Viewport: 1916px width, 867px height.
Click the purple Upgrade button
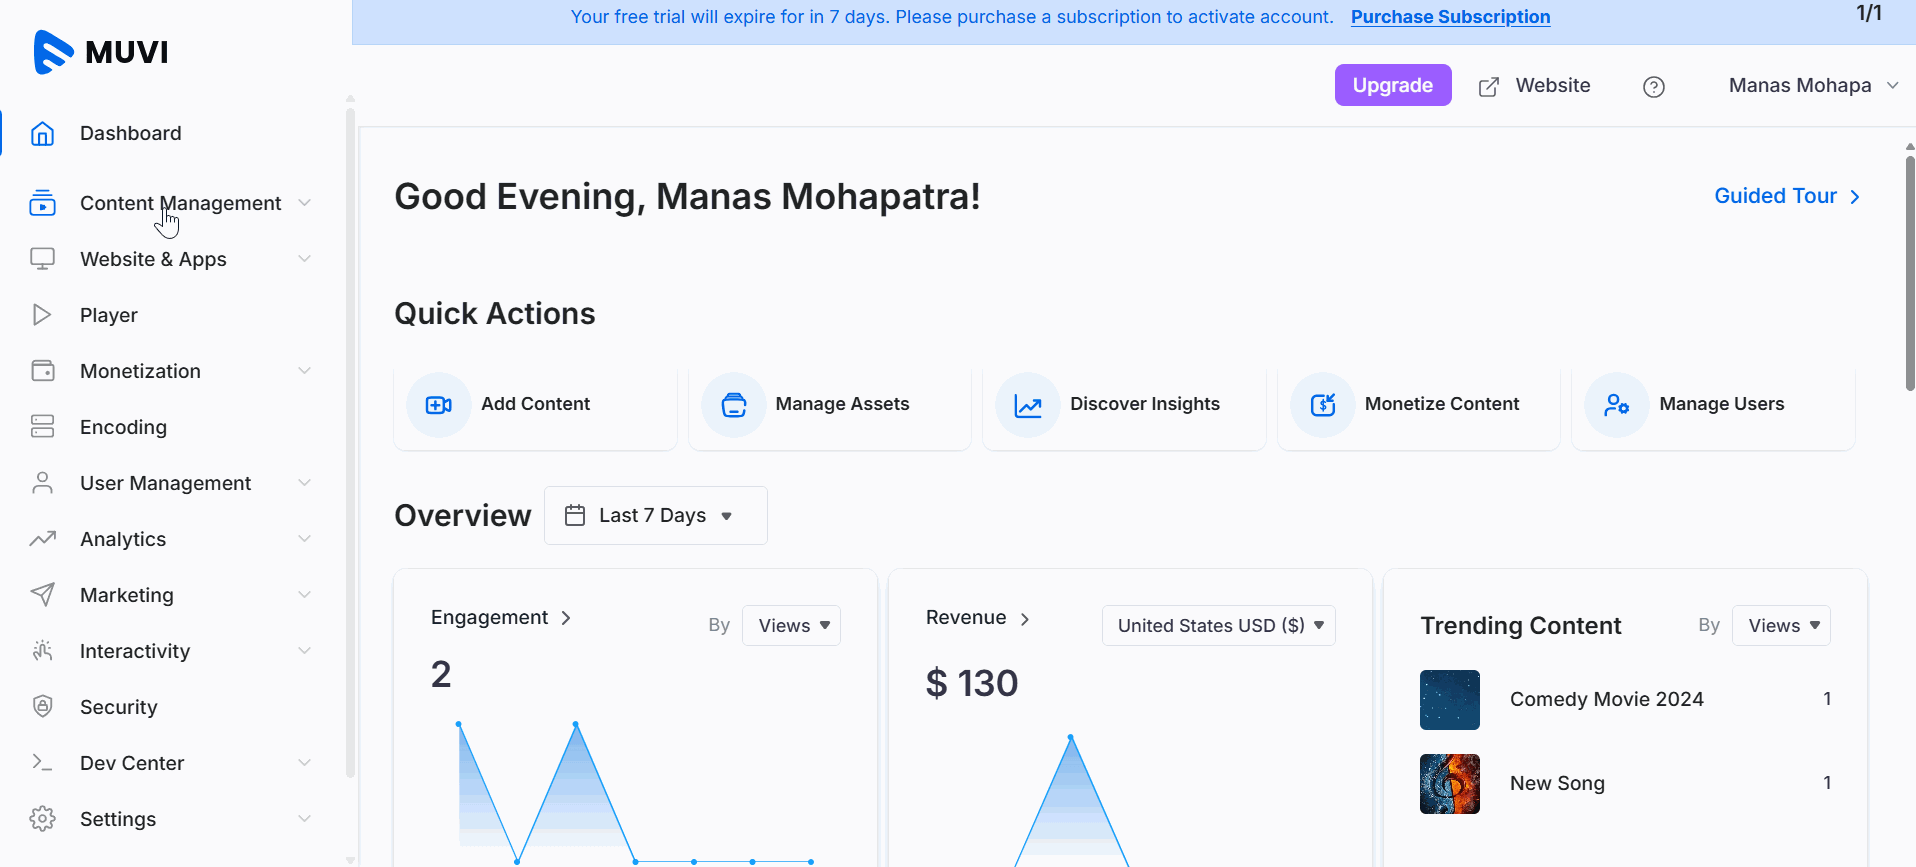point(1392,86)
